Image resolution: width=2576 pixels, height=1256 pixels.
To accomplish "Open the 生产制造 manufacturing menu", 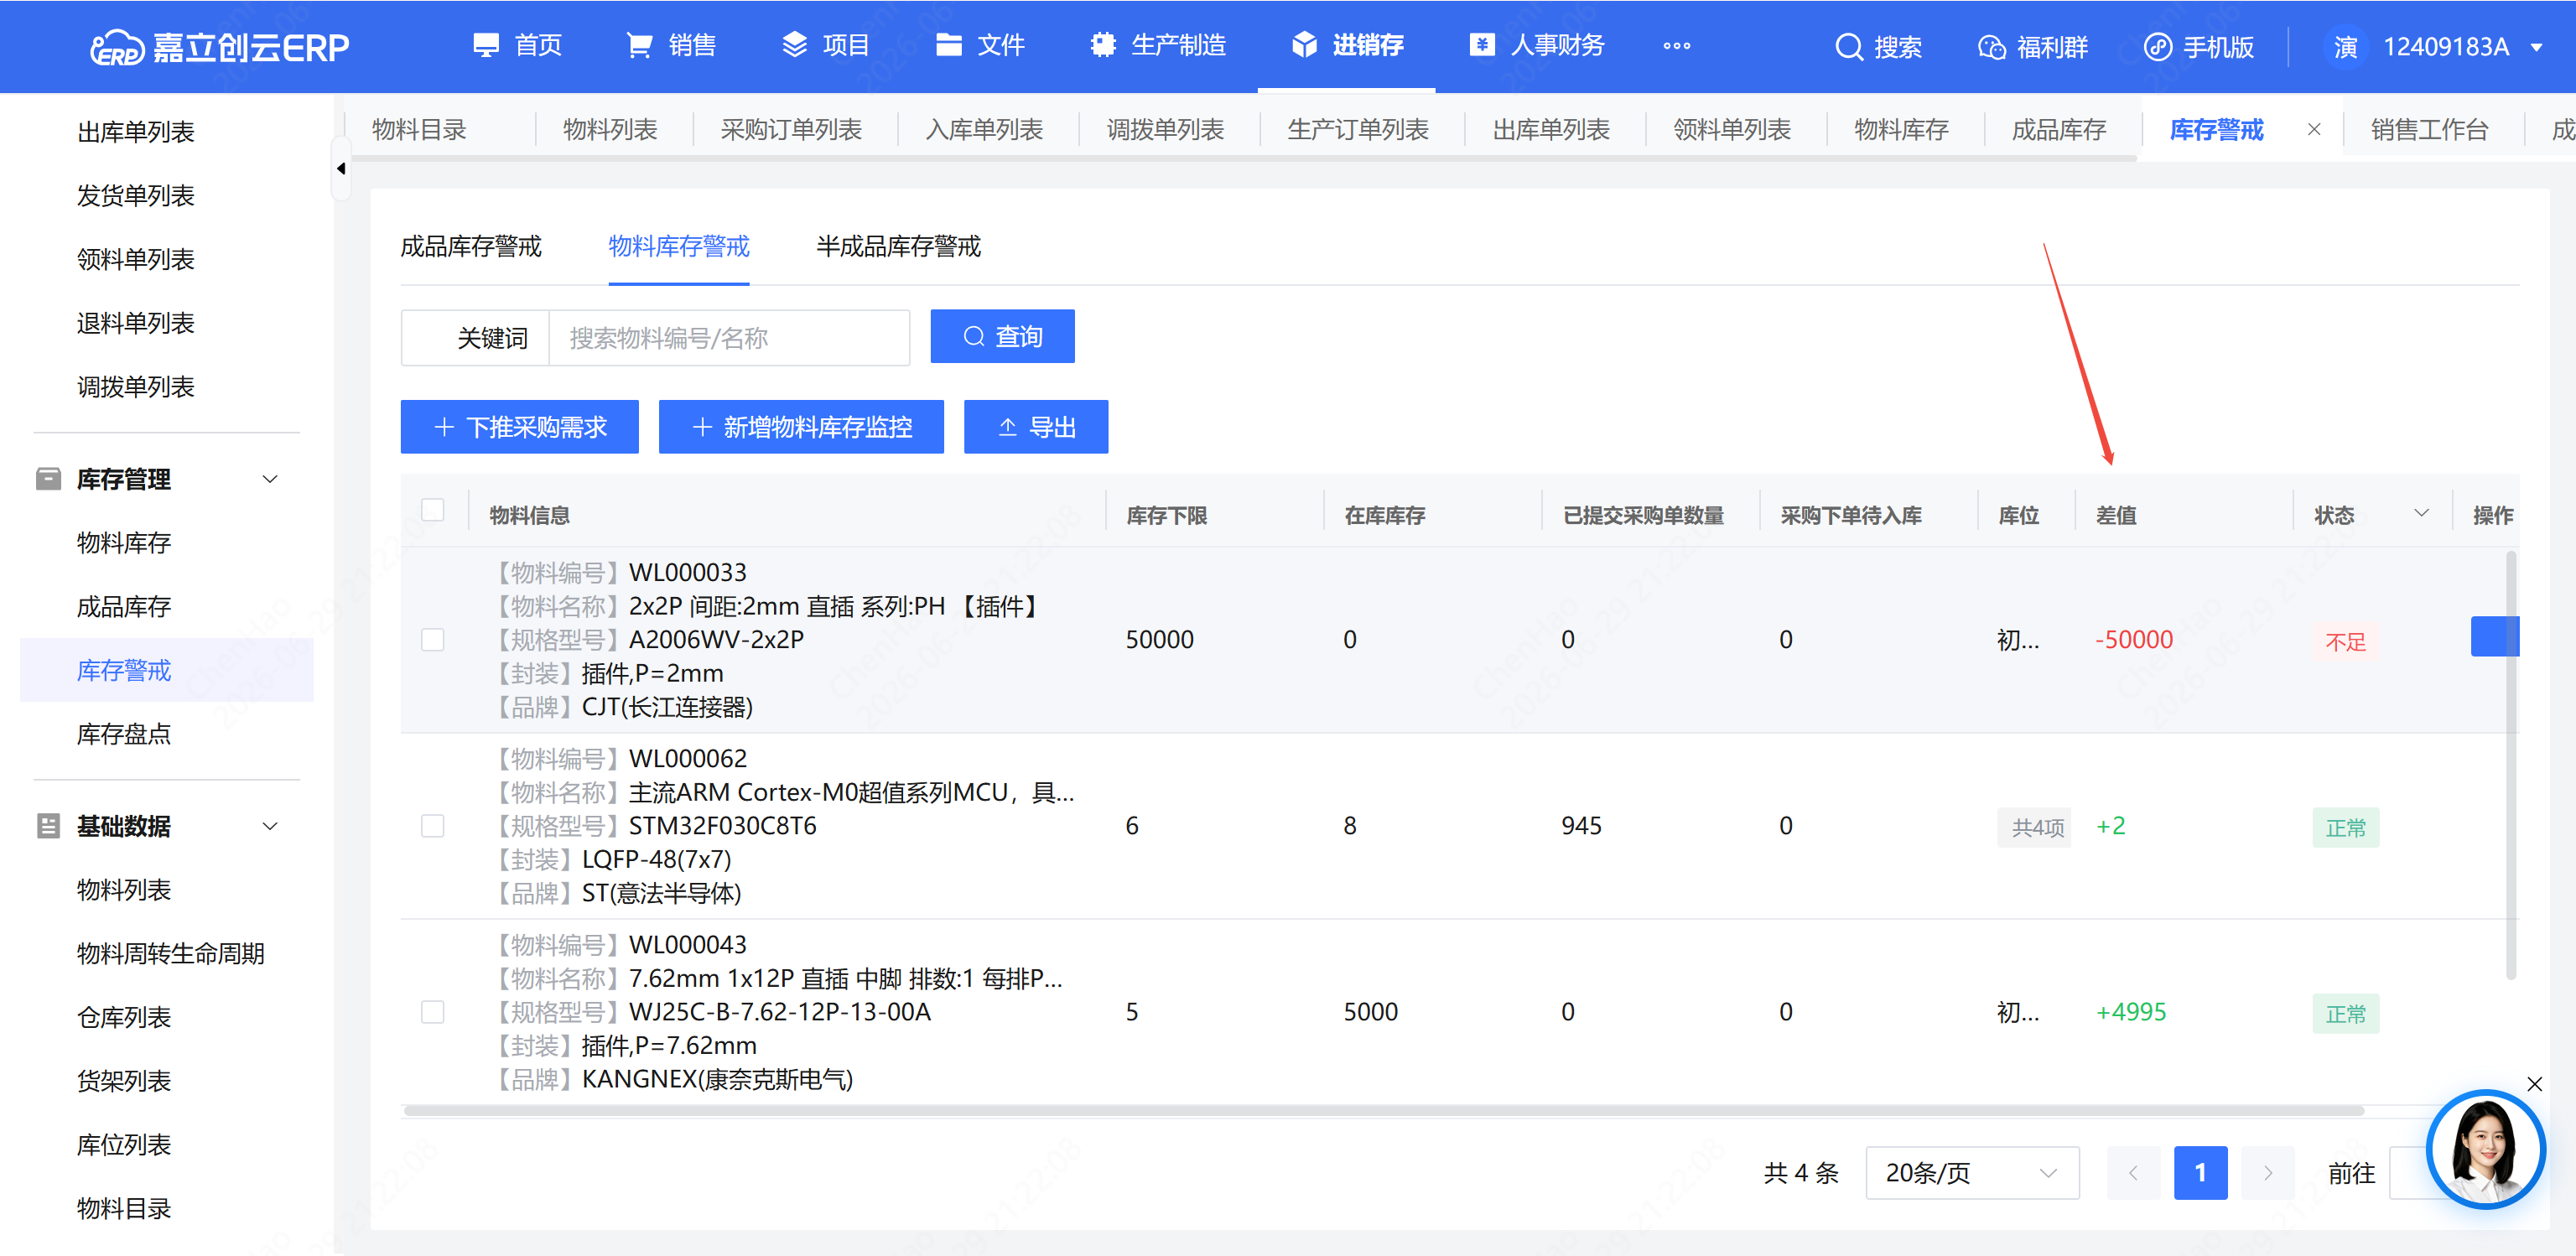I will [x=1158, y=46].
